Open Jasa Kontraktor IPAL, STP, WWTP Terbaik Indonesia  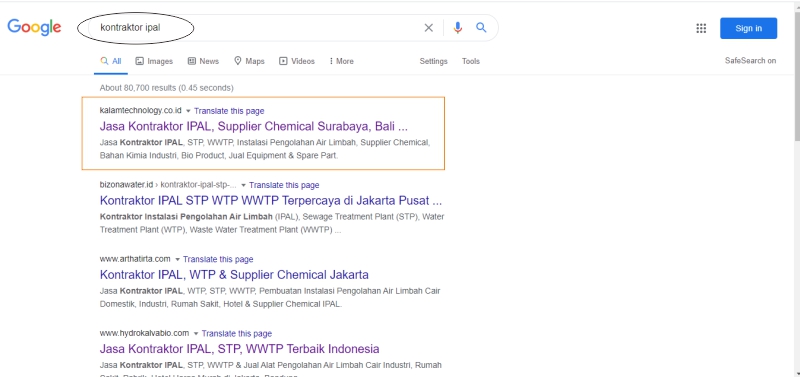click(240, 349)
